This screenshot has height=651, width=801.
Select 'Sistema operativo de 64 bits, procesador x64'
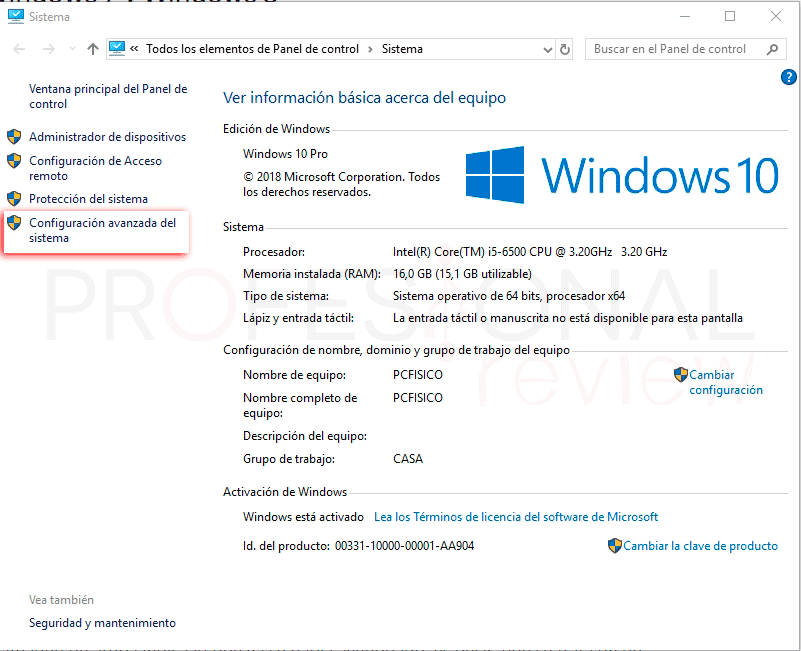[509, 296]
